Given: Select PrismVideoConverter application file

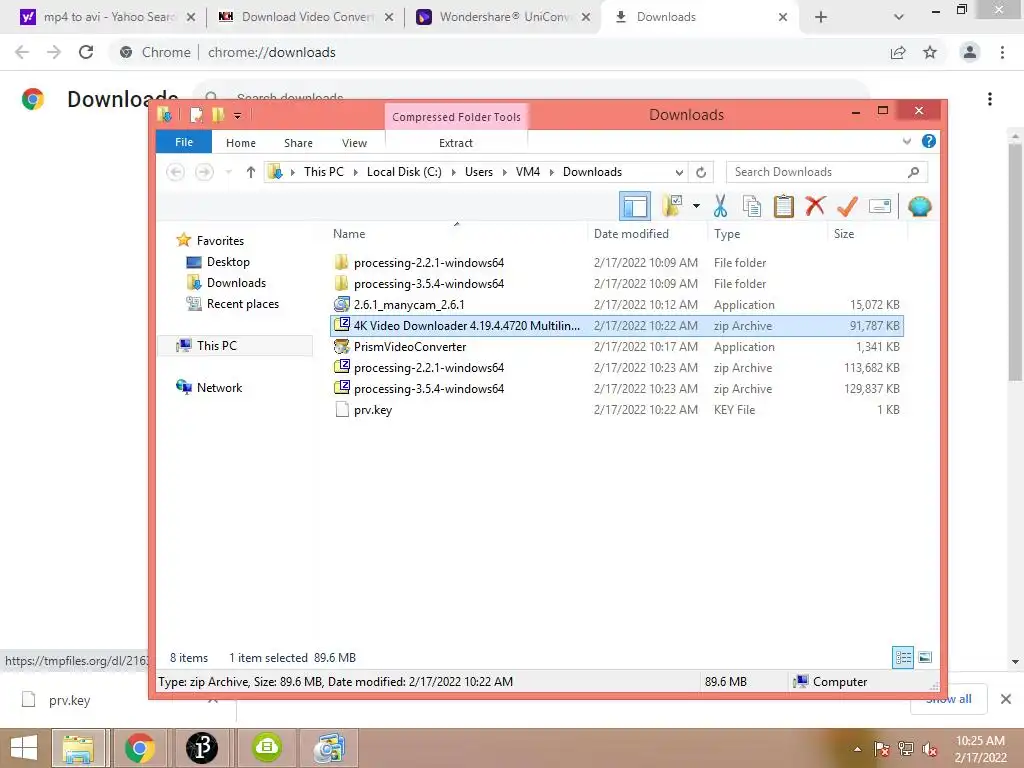Looking at the screenshot, I should 409,347.
